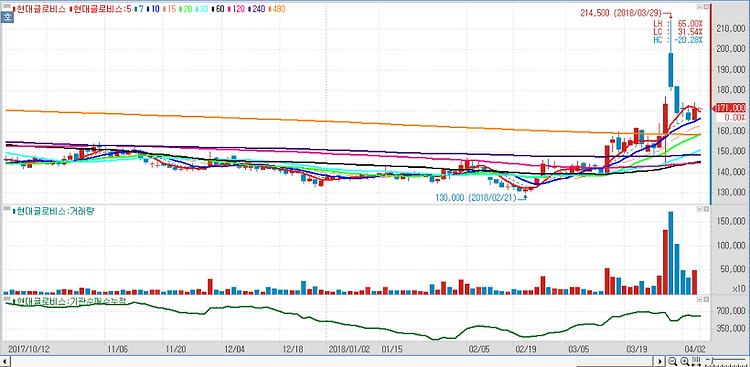The width and height of the screenshot is (750, 367).
Task: Click the 02/19 date label
Action: pyautogui.click(x=525, y=349)
